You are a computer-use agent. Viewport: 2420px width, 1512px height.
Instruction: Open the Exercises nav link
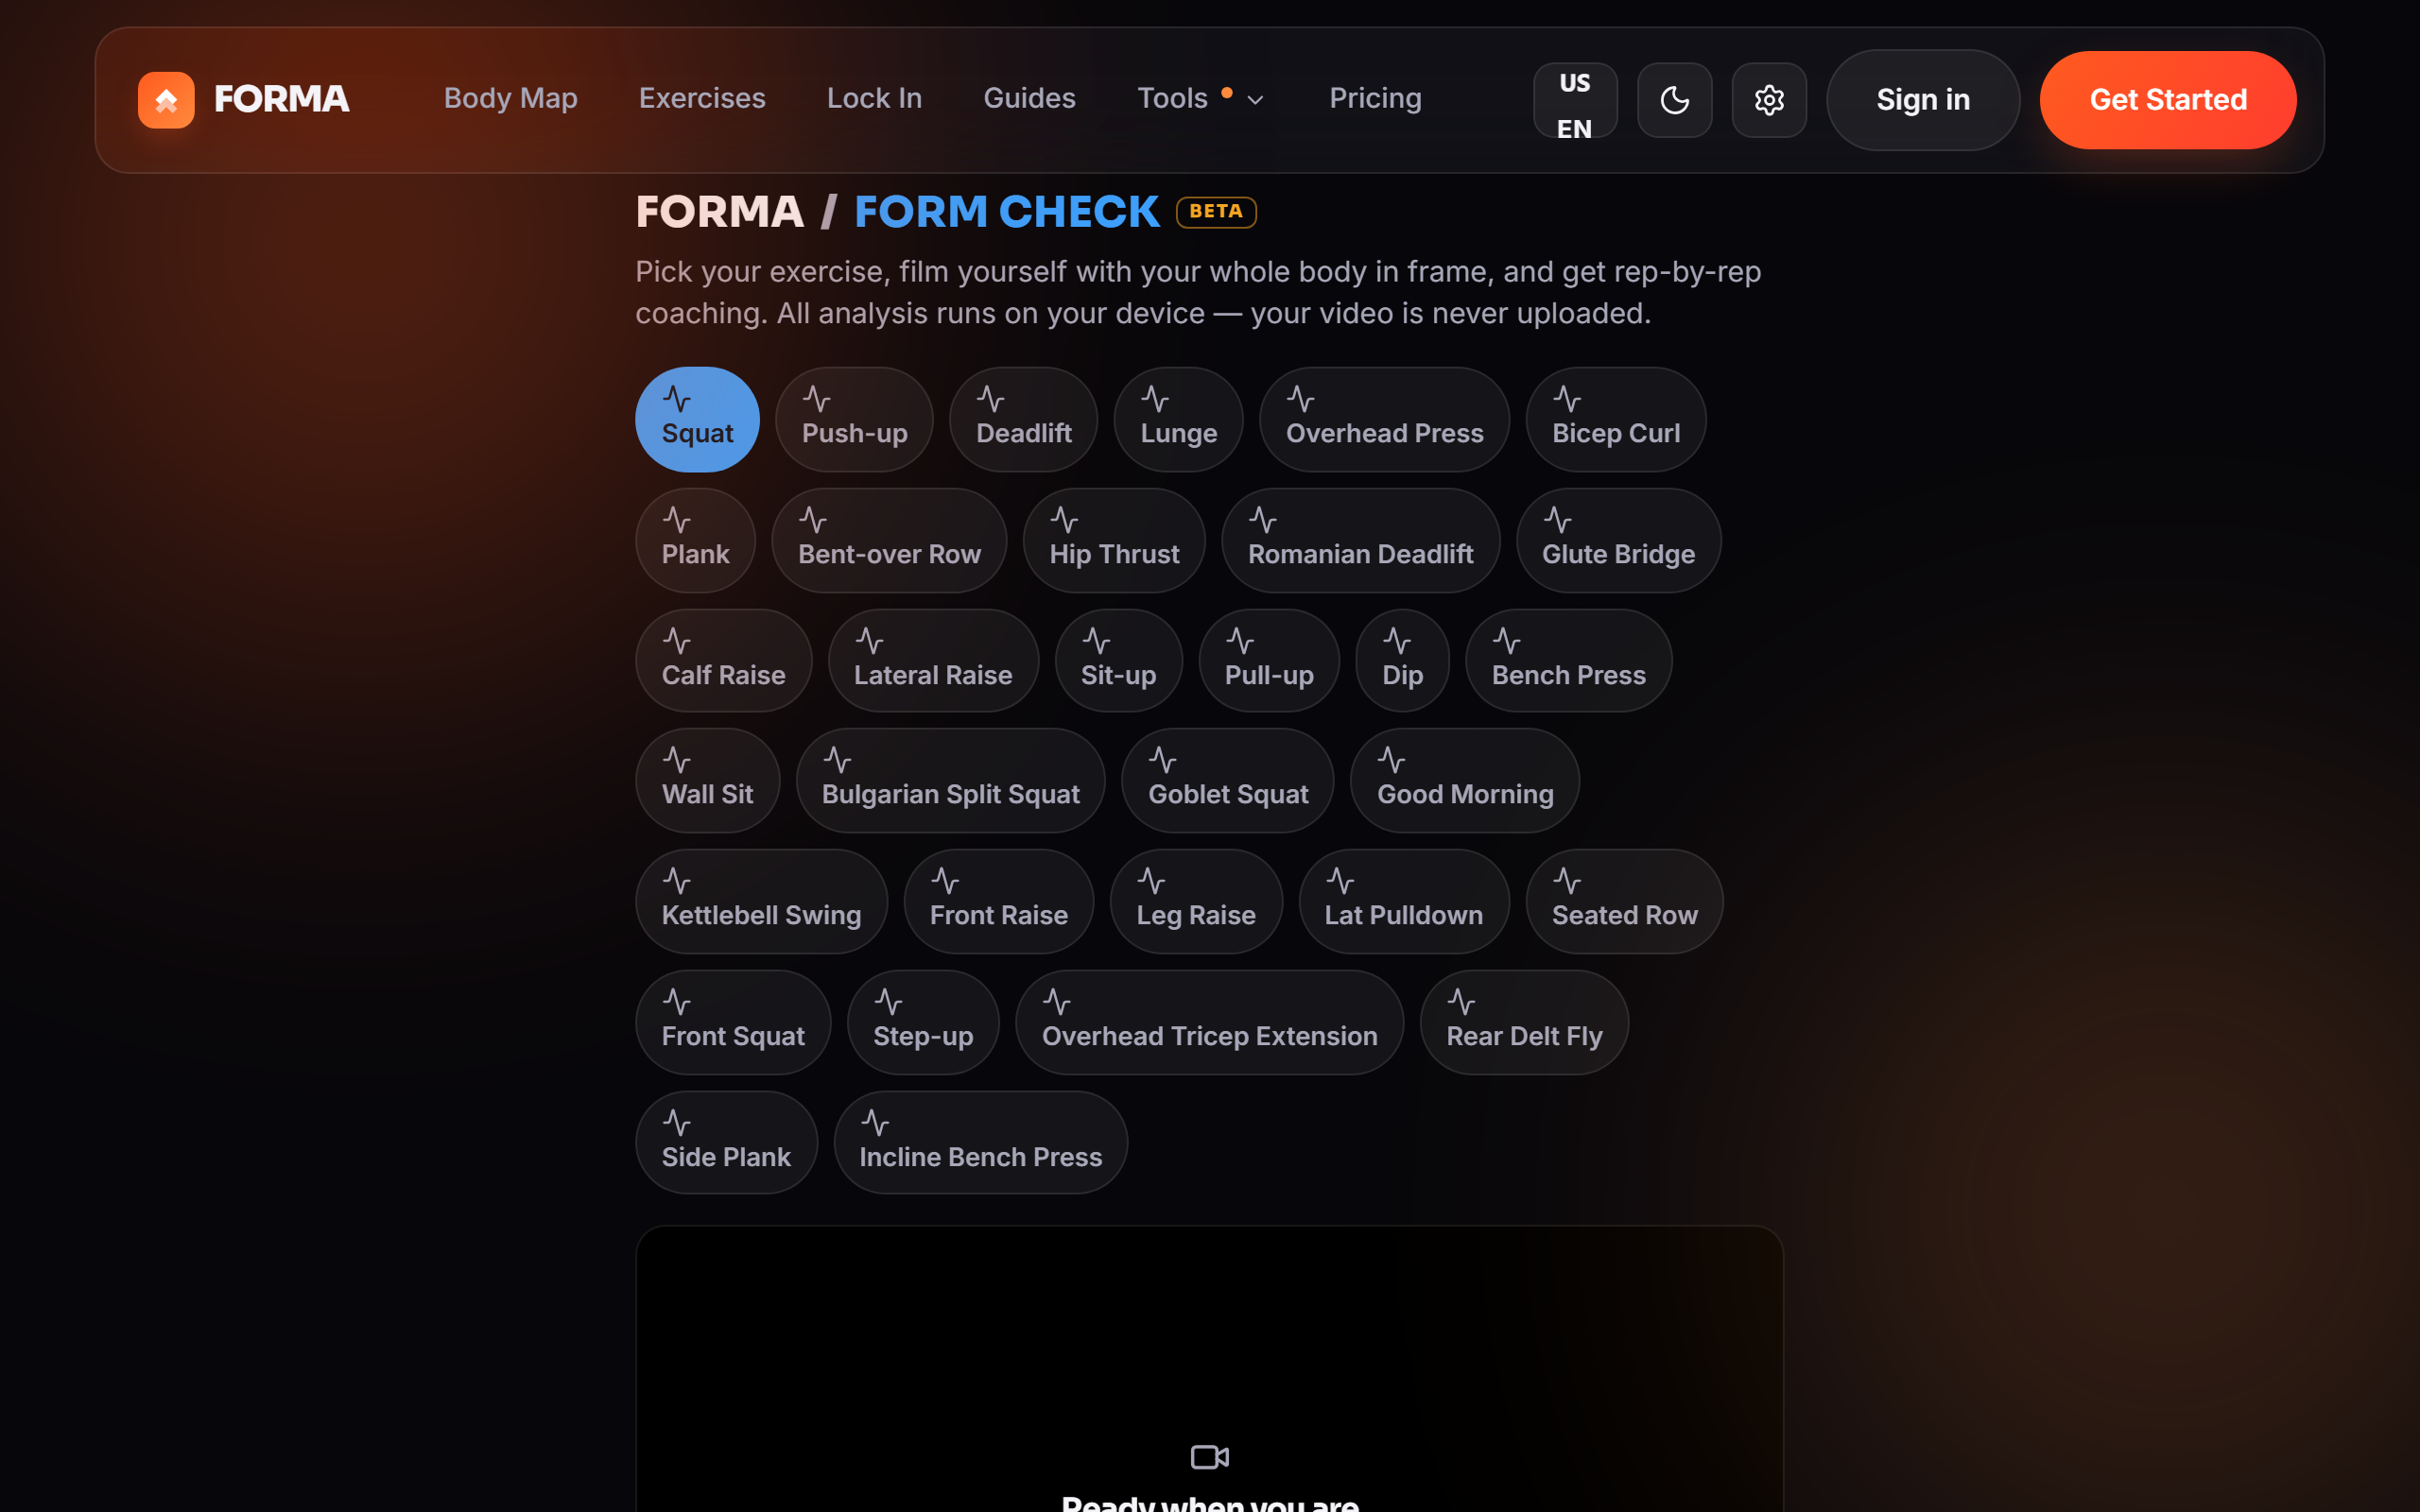point(702,98)
